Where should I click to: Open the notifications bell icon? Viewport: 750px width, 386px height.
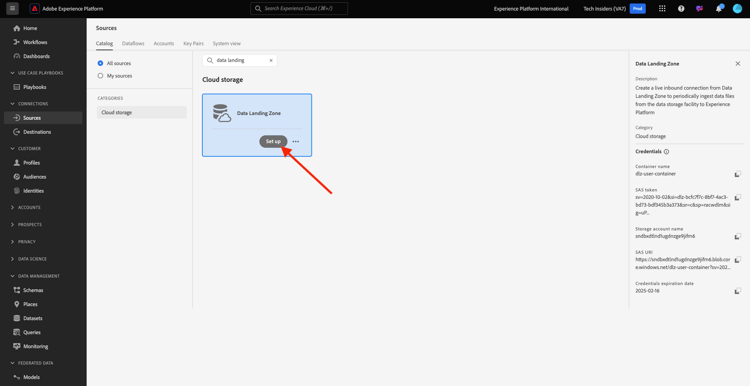pos(719,9)
